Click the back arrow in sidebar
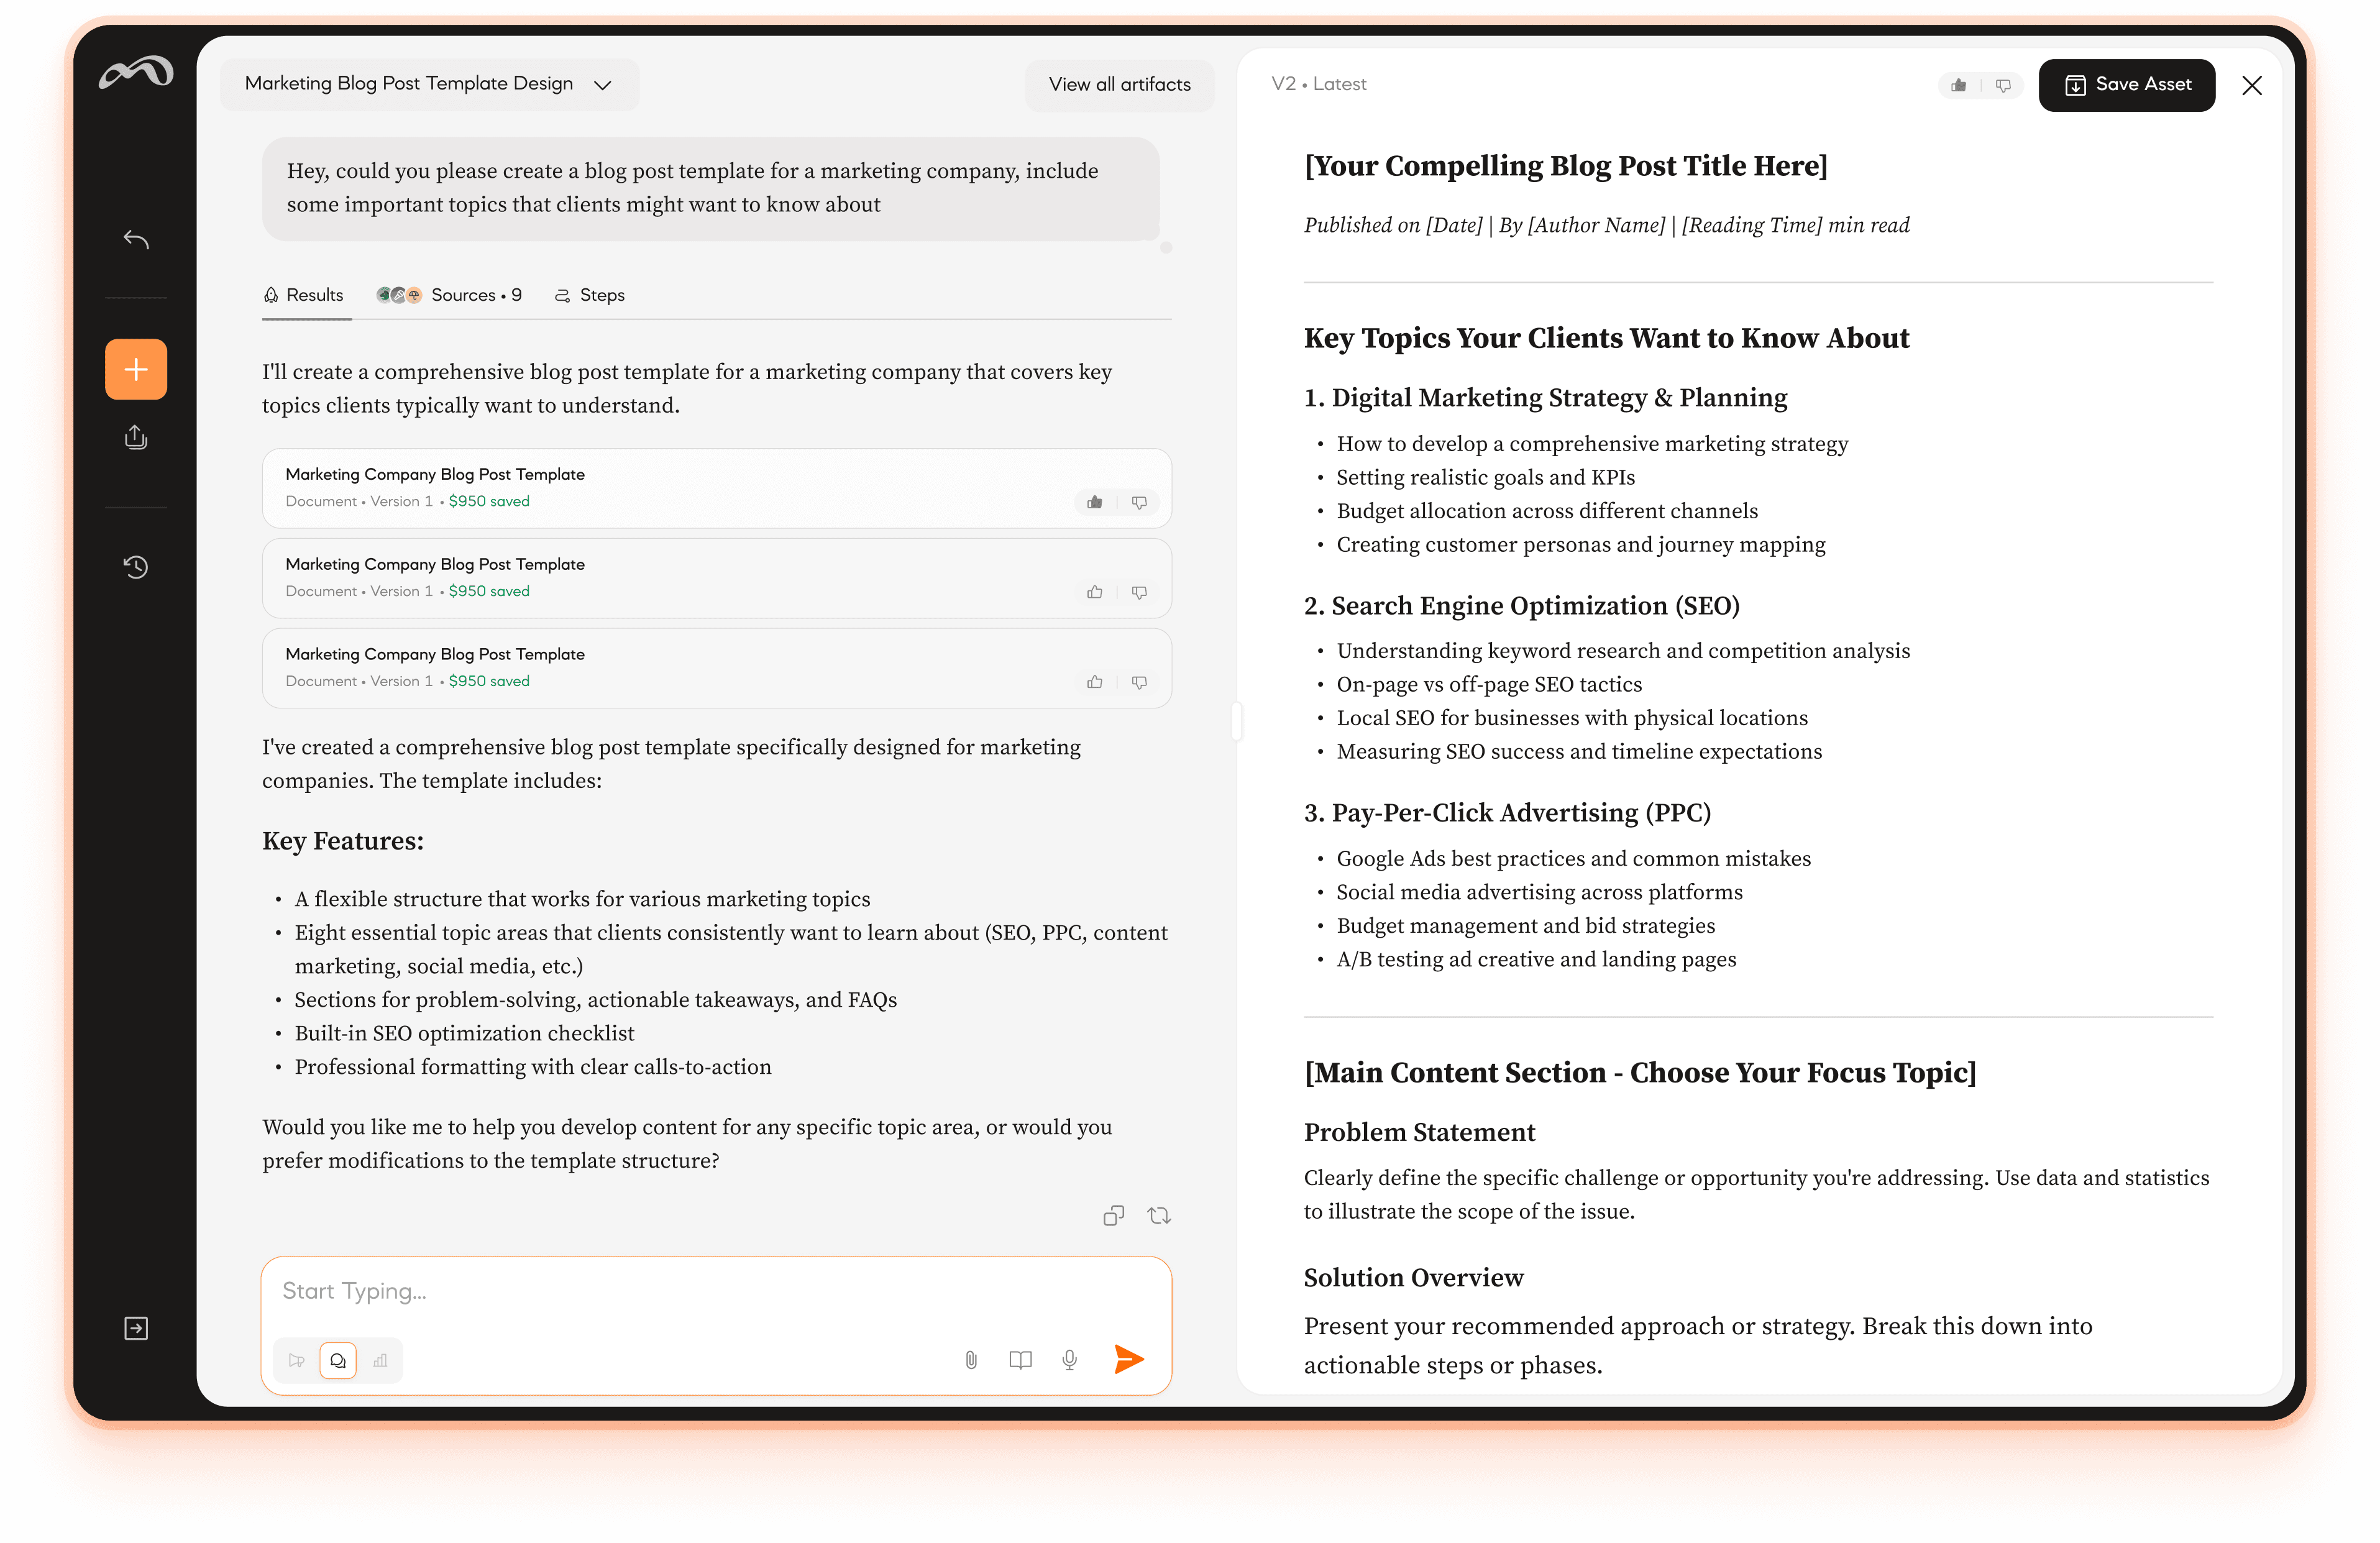Image resolution: width=2380 pixels, height=1543 pixels. [x=136, y=239]
